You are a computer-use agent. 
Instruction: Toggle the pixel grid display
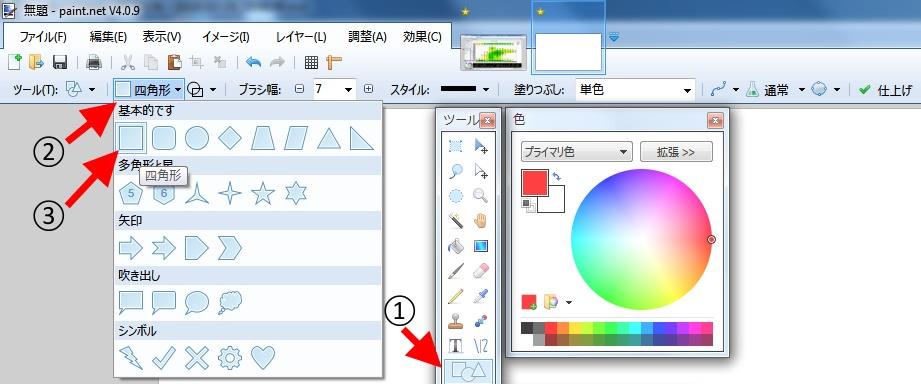[311, 62]
